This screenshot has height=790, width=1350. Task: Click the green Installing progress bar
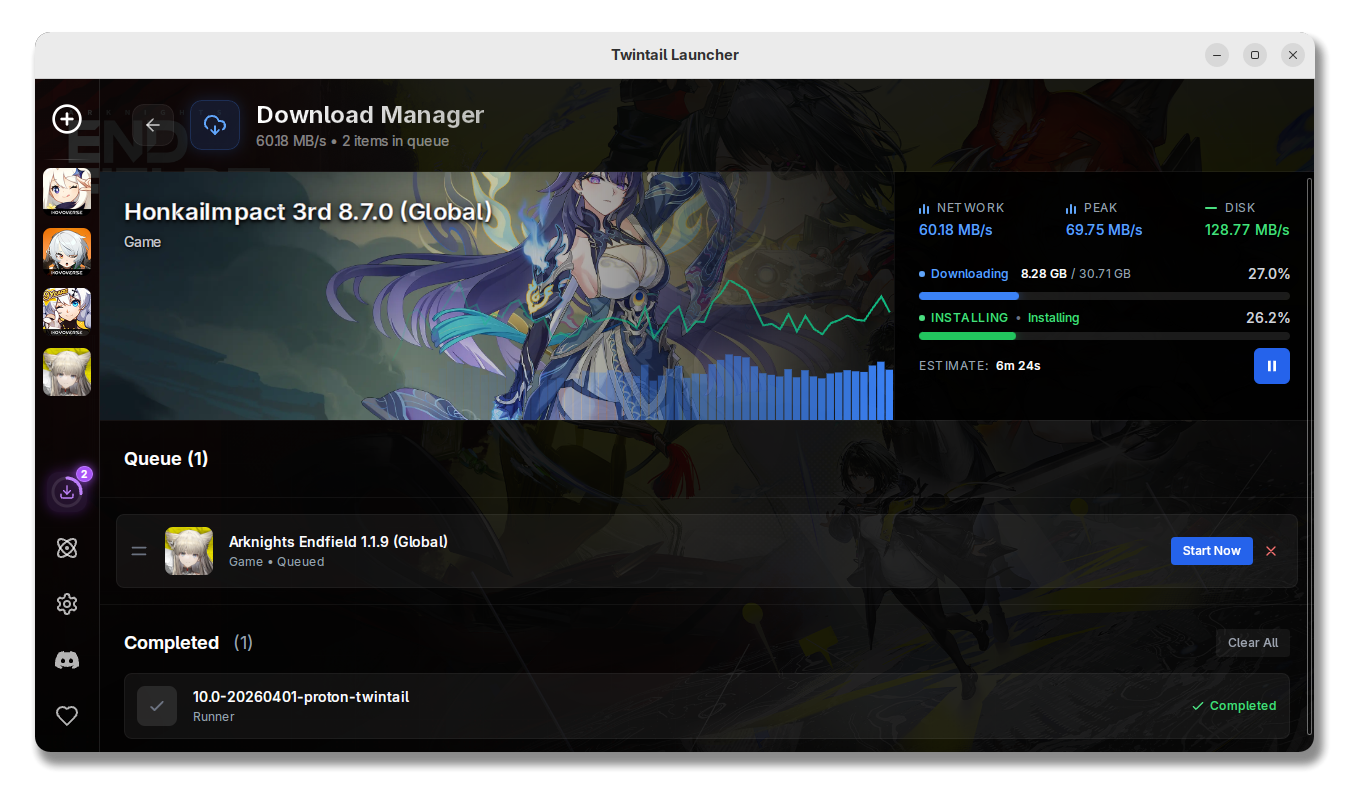coord(1104,336)
